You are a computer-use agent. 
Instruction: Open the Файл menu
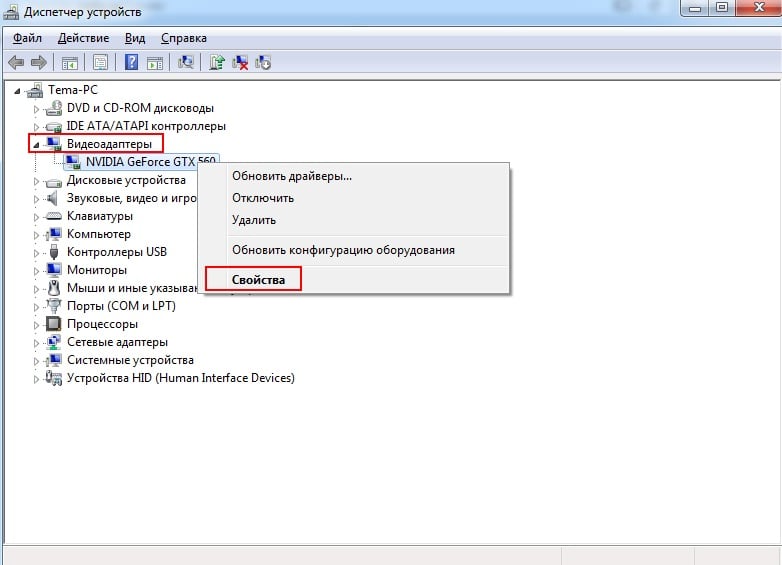pyautogui.click(x=28, y=38)
